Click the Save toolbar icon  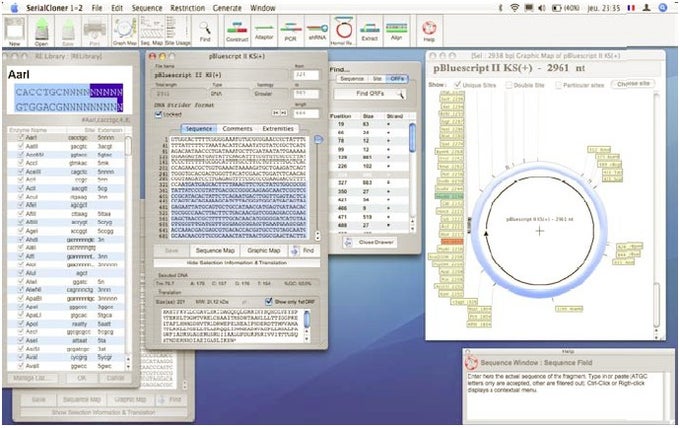pos(68,32)
